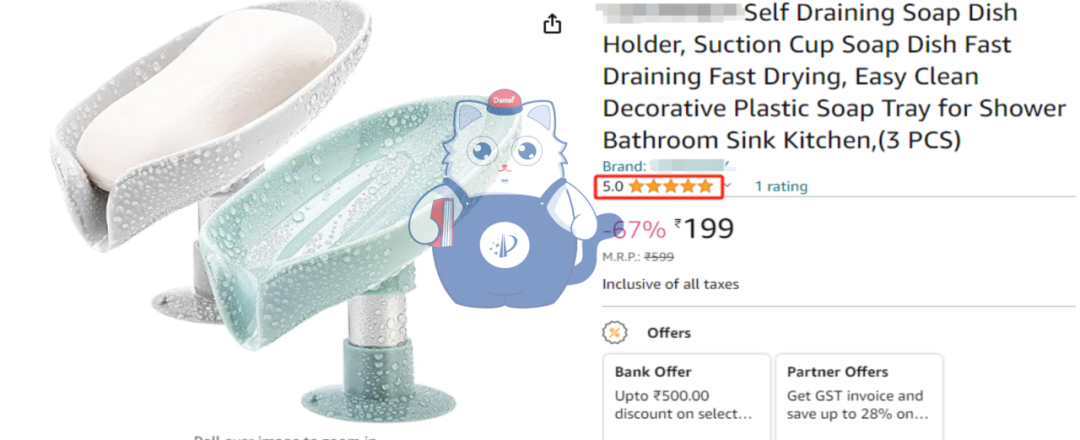Click the five-star rating icons
Screen dimensions: 1080x440
[671, 186]
